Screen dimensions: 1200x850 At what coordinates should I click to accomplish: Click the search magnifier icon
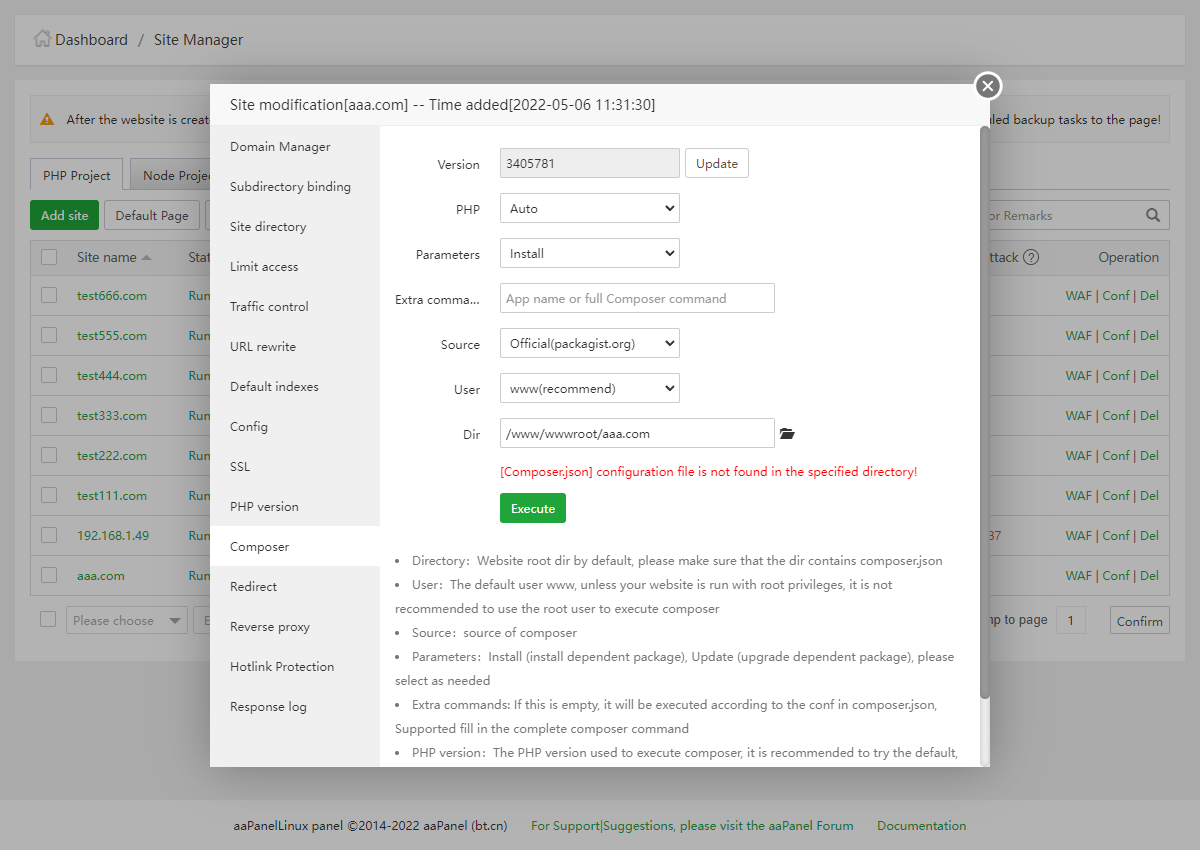point(1153,215)
